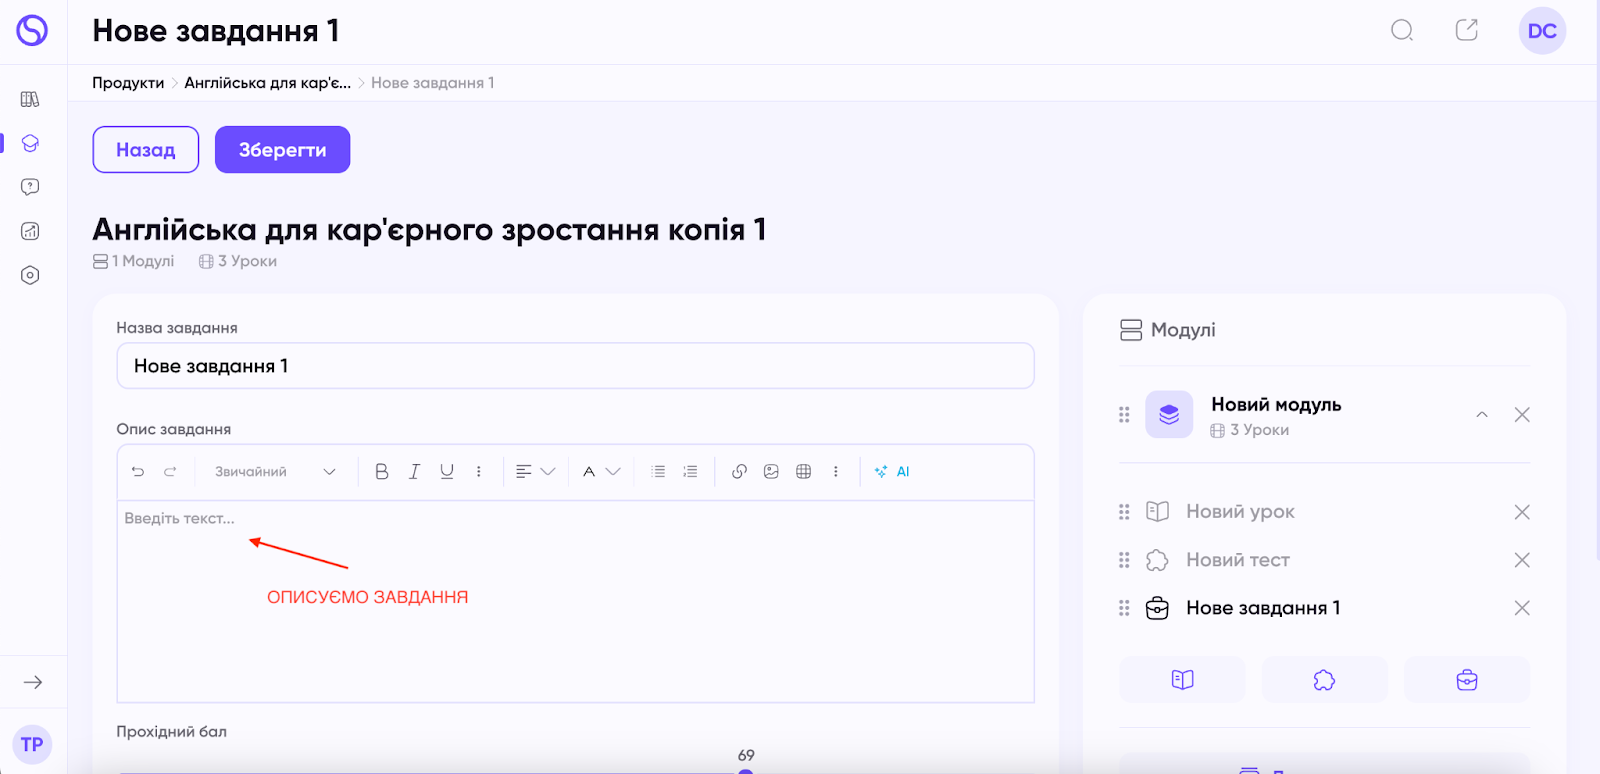Grab the drag handle of Новий тест

pos(1124,560)
